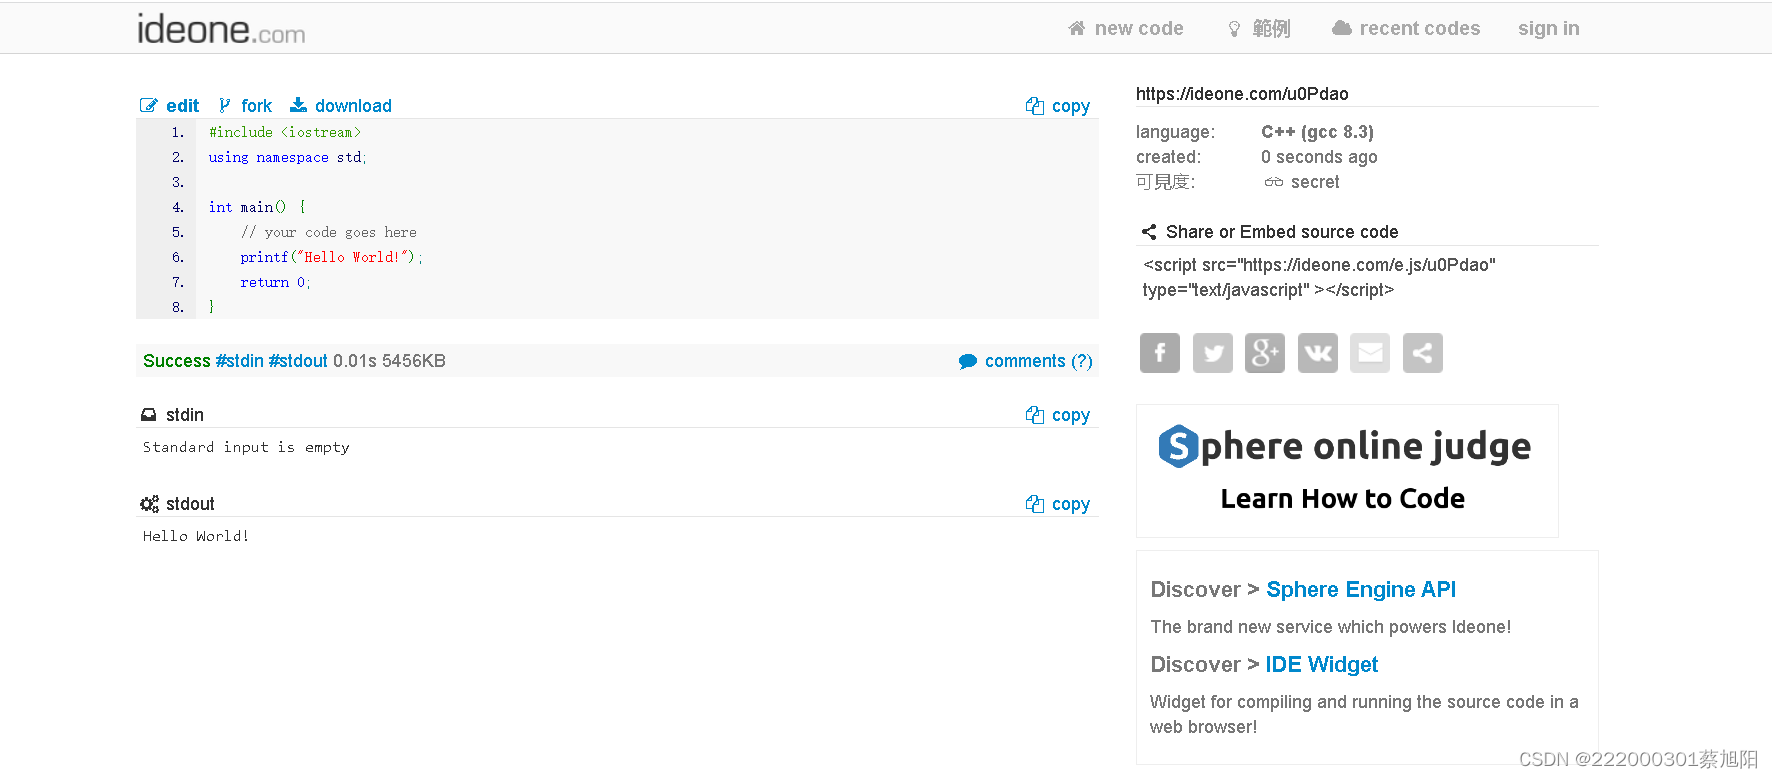This screenshot has width=1772, height=778.
Task: Copy the stdout contents
Action: (1070, 504)
